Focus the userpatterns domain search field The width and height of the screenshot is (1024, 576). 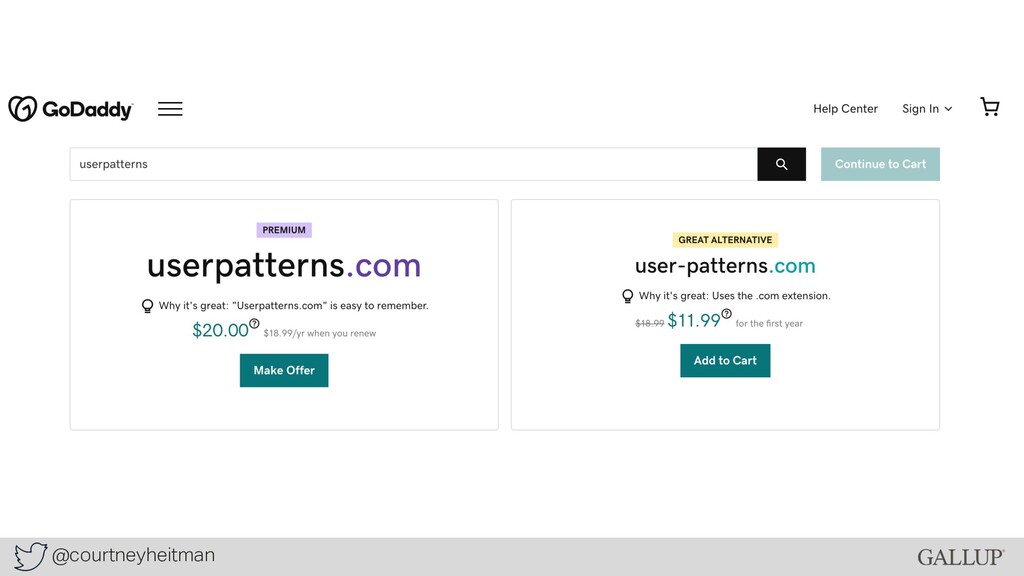413,164
